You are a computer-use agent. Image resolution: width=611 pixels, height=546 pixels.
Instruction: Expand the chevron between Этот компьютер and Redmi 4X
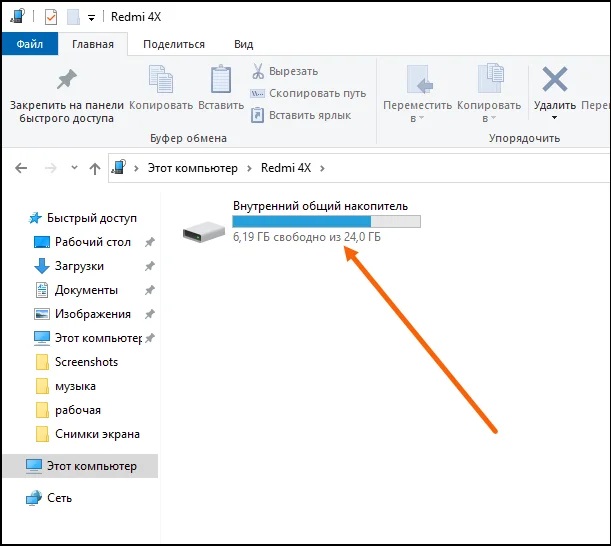[249, 168]
